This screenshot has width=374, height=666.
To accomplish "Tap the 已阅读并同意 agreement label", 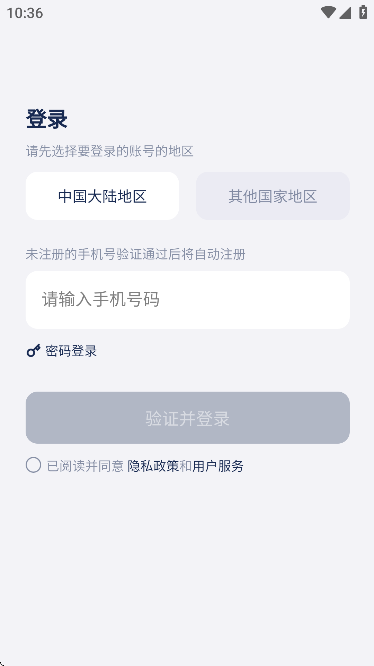I will 85,466.
